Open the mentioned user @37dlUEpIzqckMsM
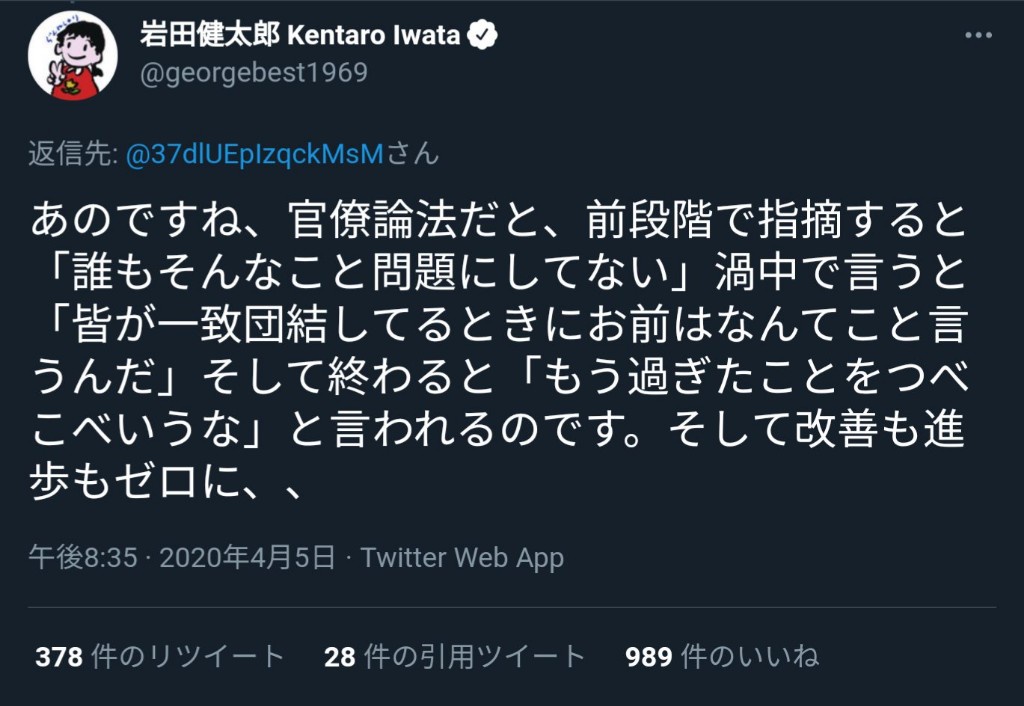 255,154
